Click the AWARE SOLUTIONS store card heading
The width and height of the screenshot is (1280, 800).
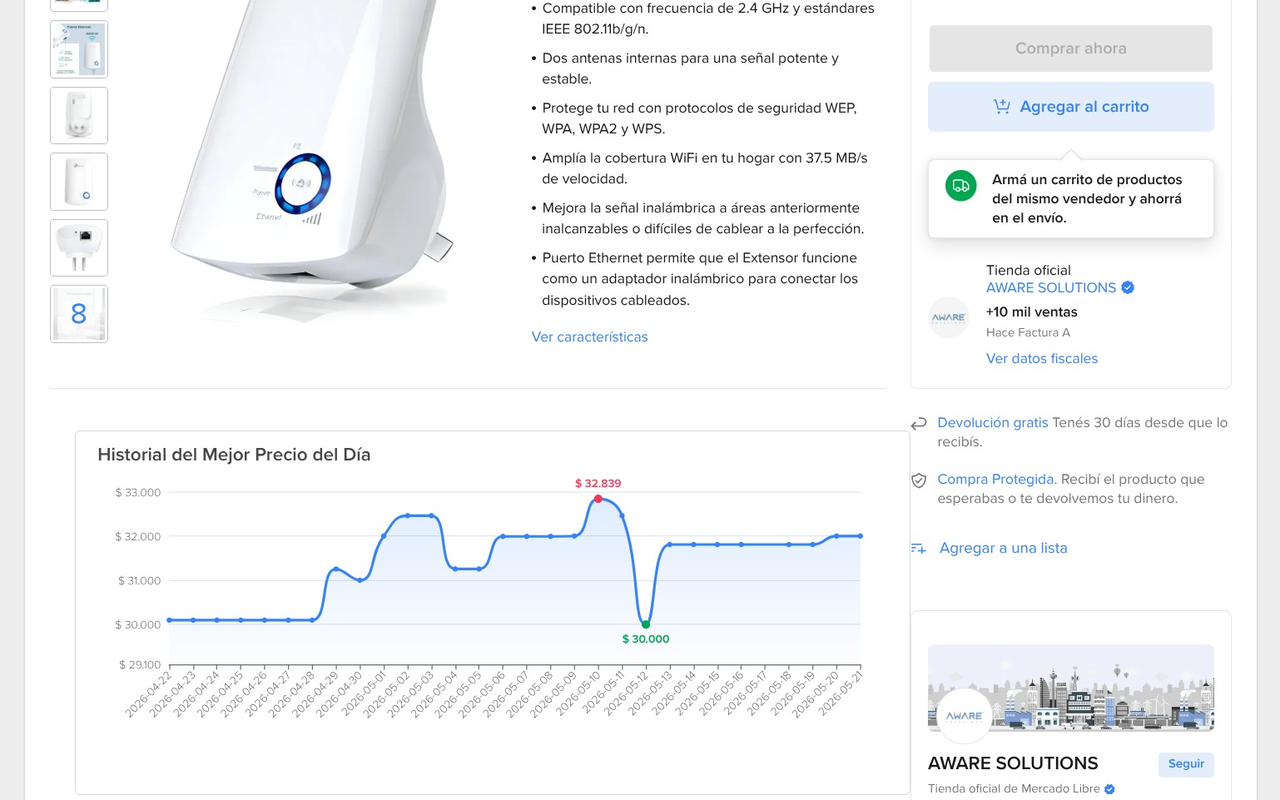1013,763
